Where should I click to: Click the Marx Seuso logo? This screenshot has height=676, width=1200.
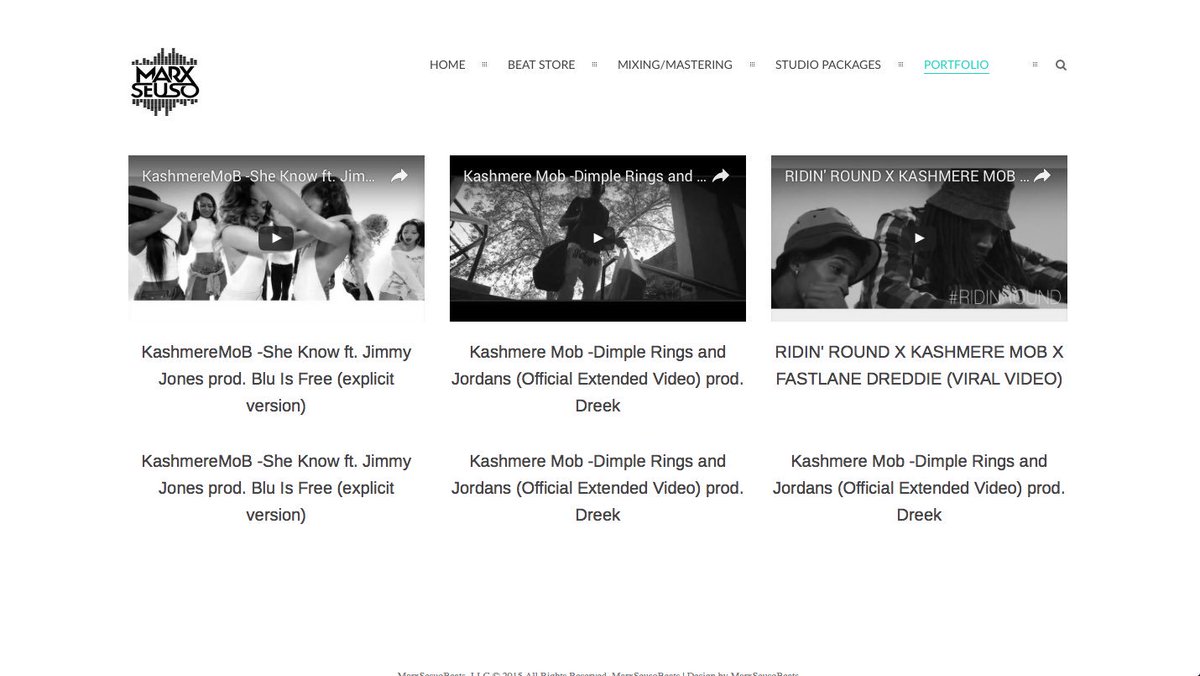(x=166, y=81)
